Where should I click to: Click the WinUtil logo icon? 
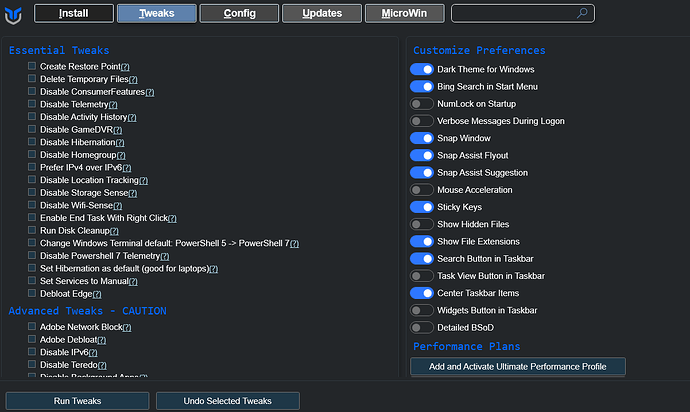pyautogui.click(x=14, y=14)
